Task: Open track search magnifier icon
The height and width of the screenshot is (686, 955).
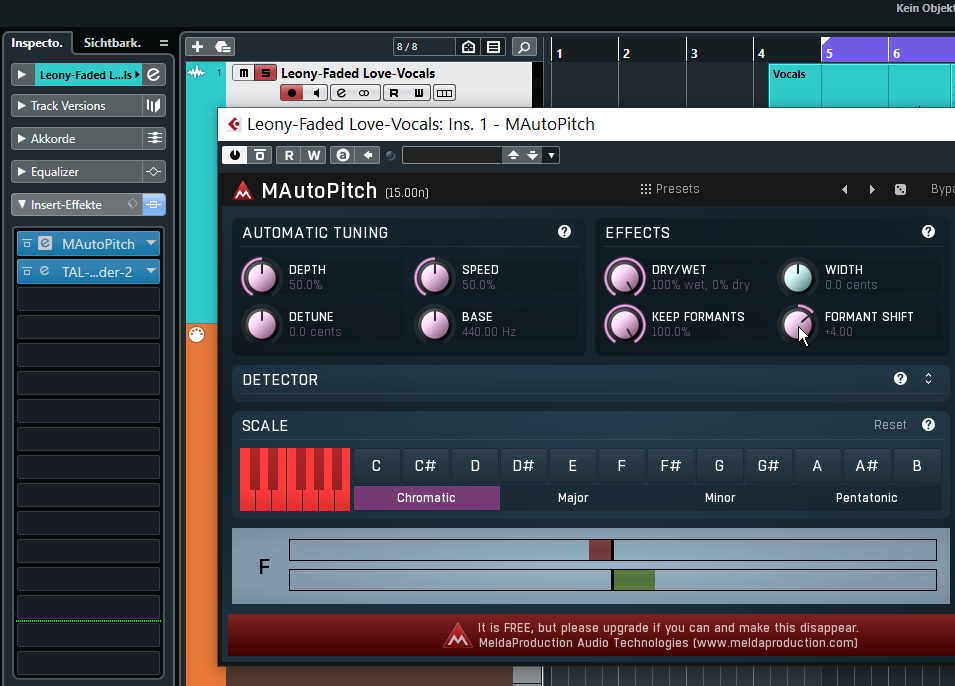Action: (523, 47)
